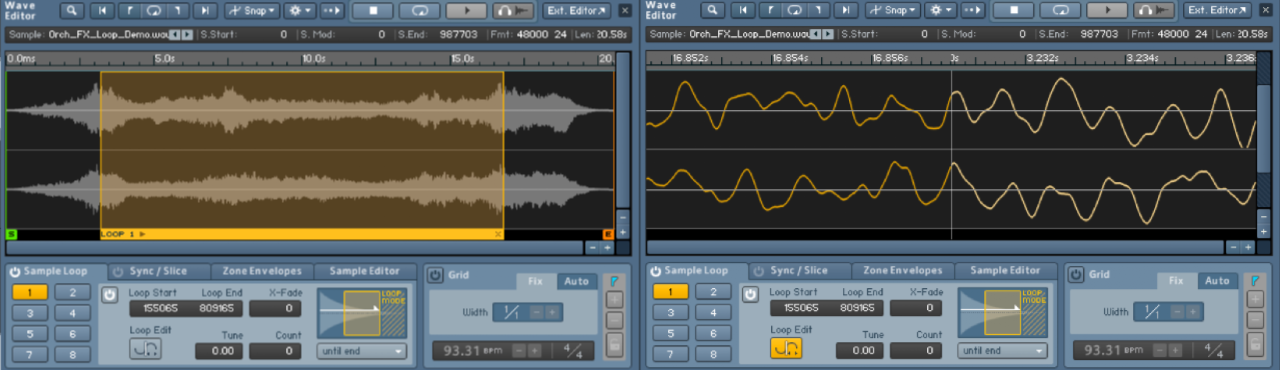This screenshot has height=370, width=1280.
Task: Click the magnifier zoom tool in left Wave Editor
Action: tap(71, 10)
